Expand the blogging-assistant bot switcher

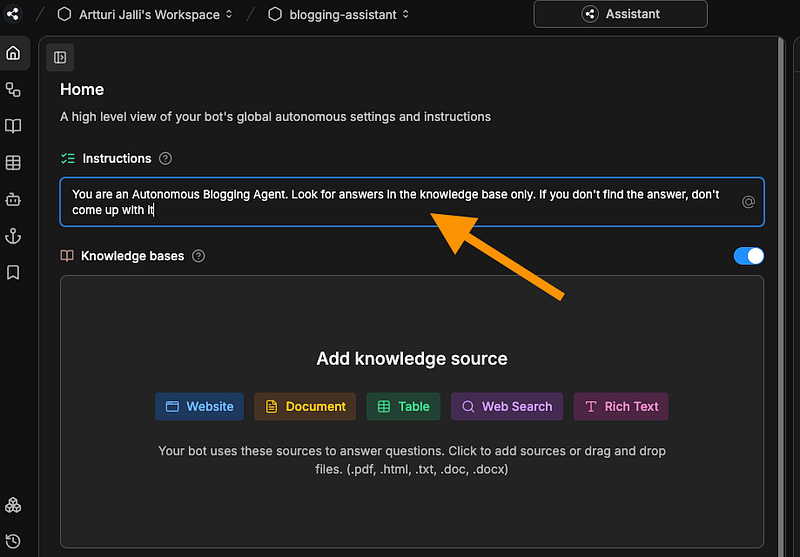[339, 14]
